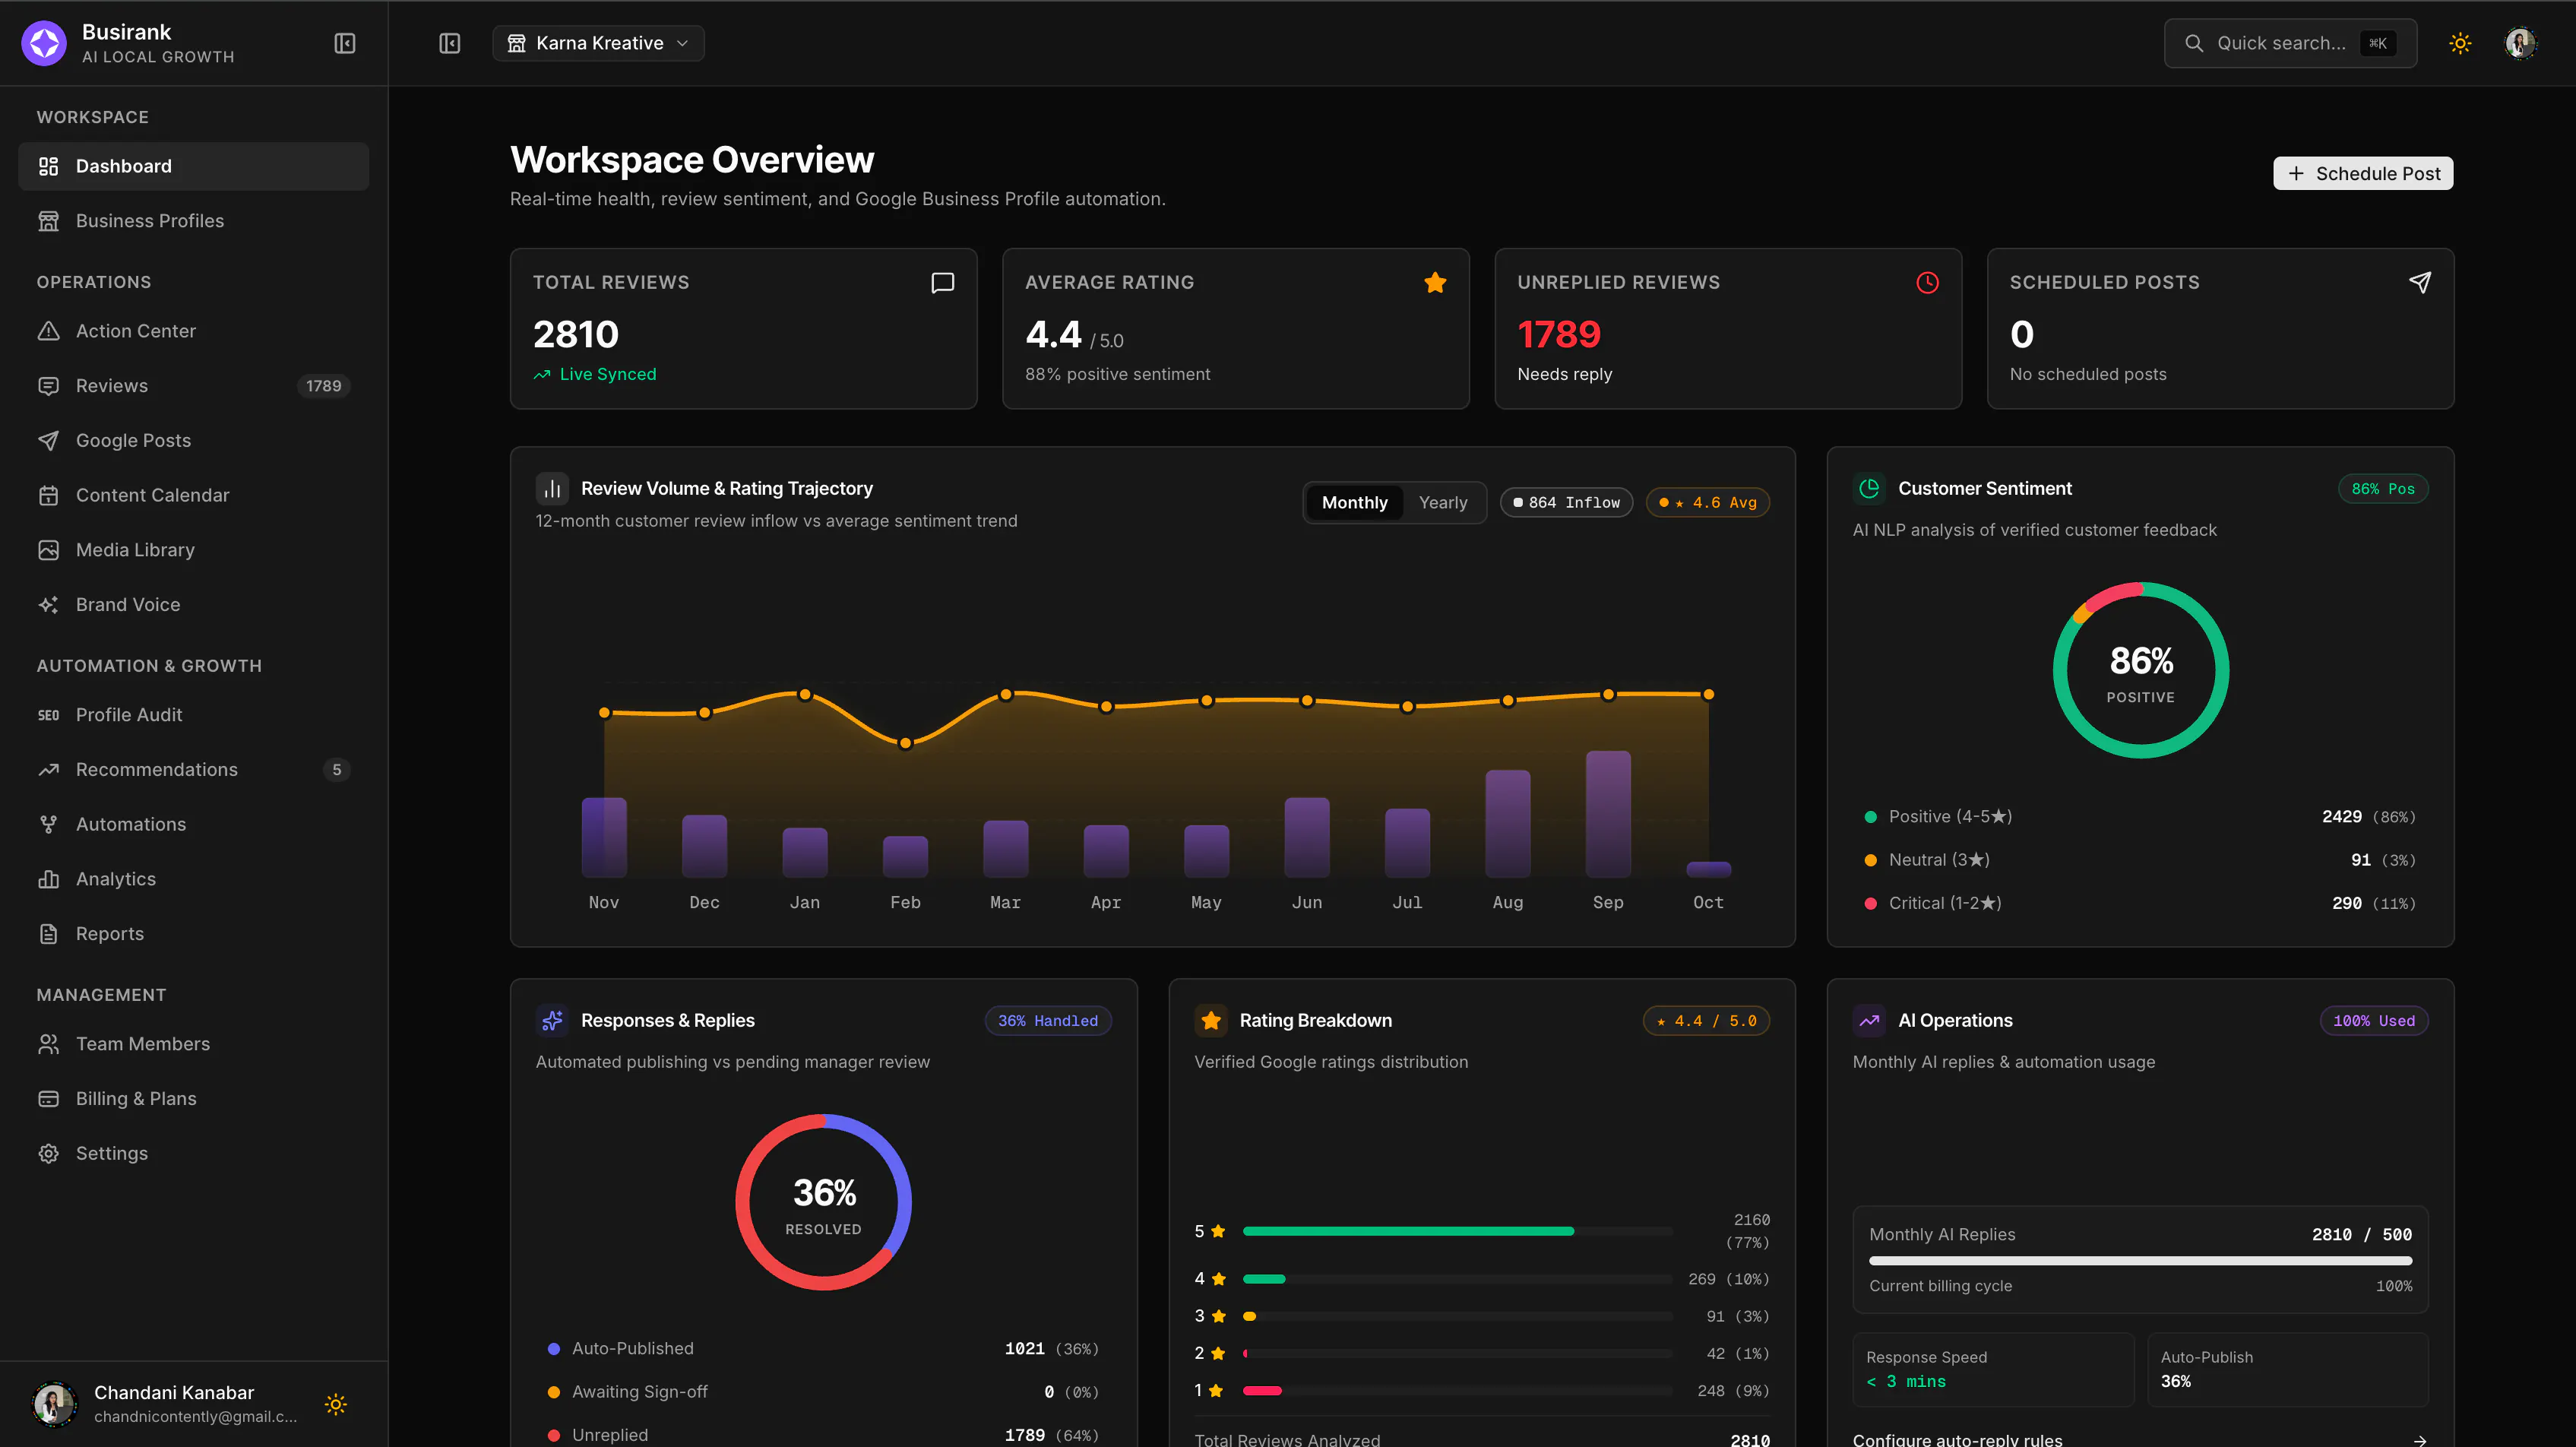Click the Schedule Post button
Image resolution: width=2576 pixels, height=1447 pixels.
coord(2363,173)
